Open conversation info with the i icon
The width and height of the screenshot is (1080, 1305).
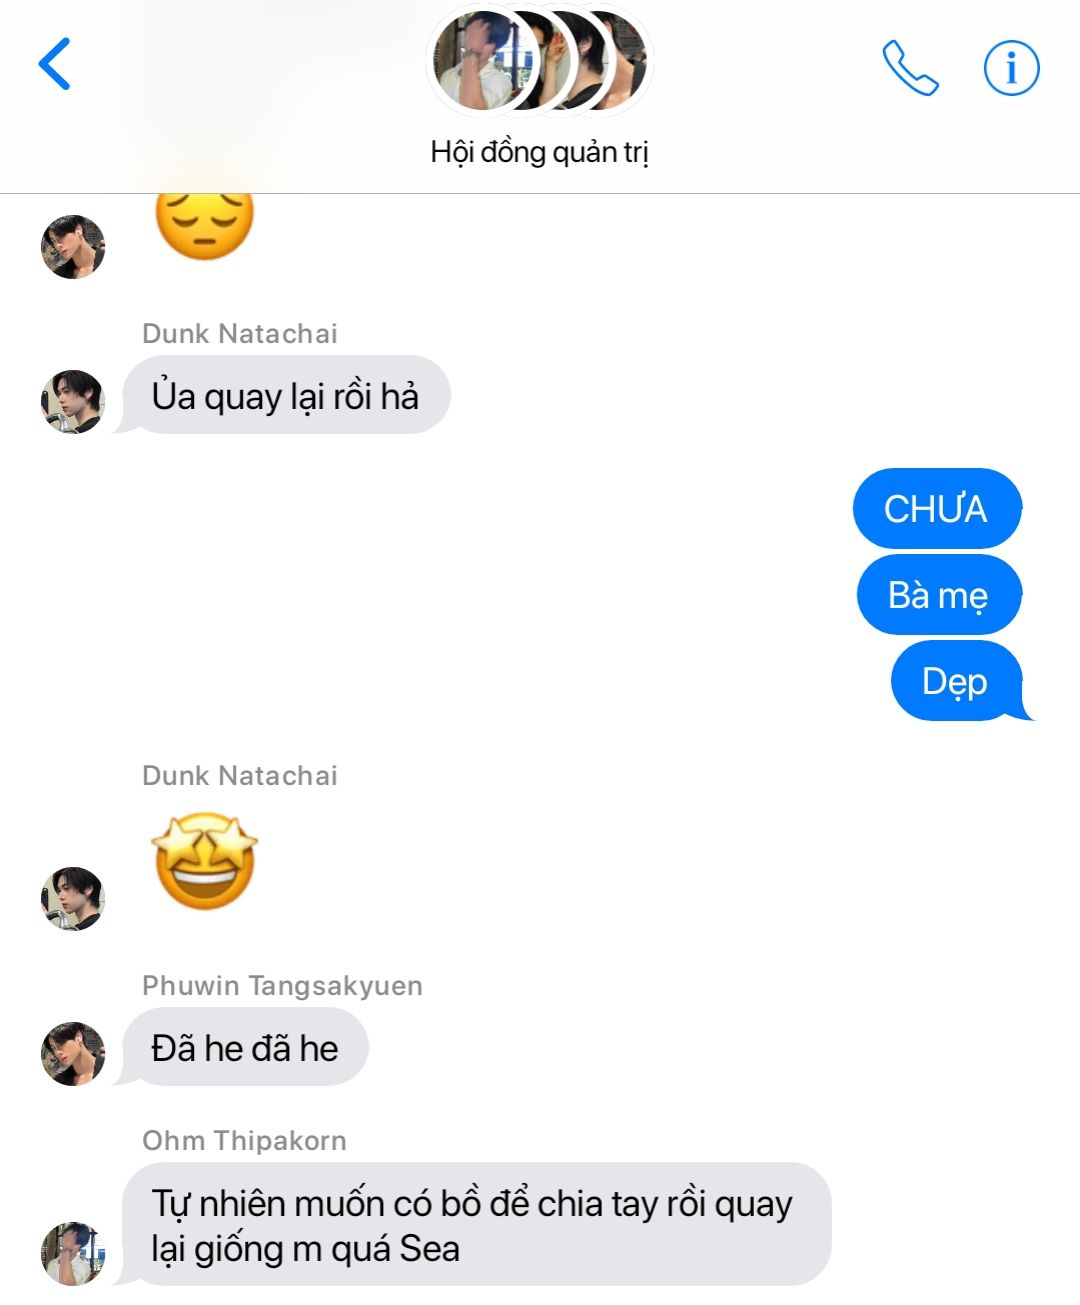click(x=1011, y=68)
